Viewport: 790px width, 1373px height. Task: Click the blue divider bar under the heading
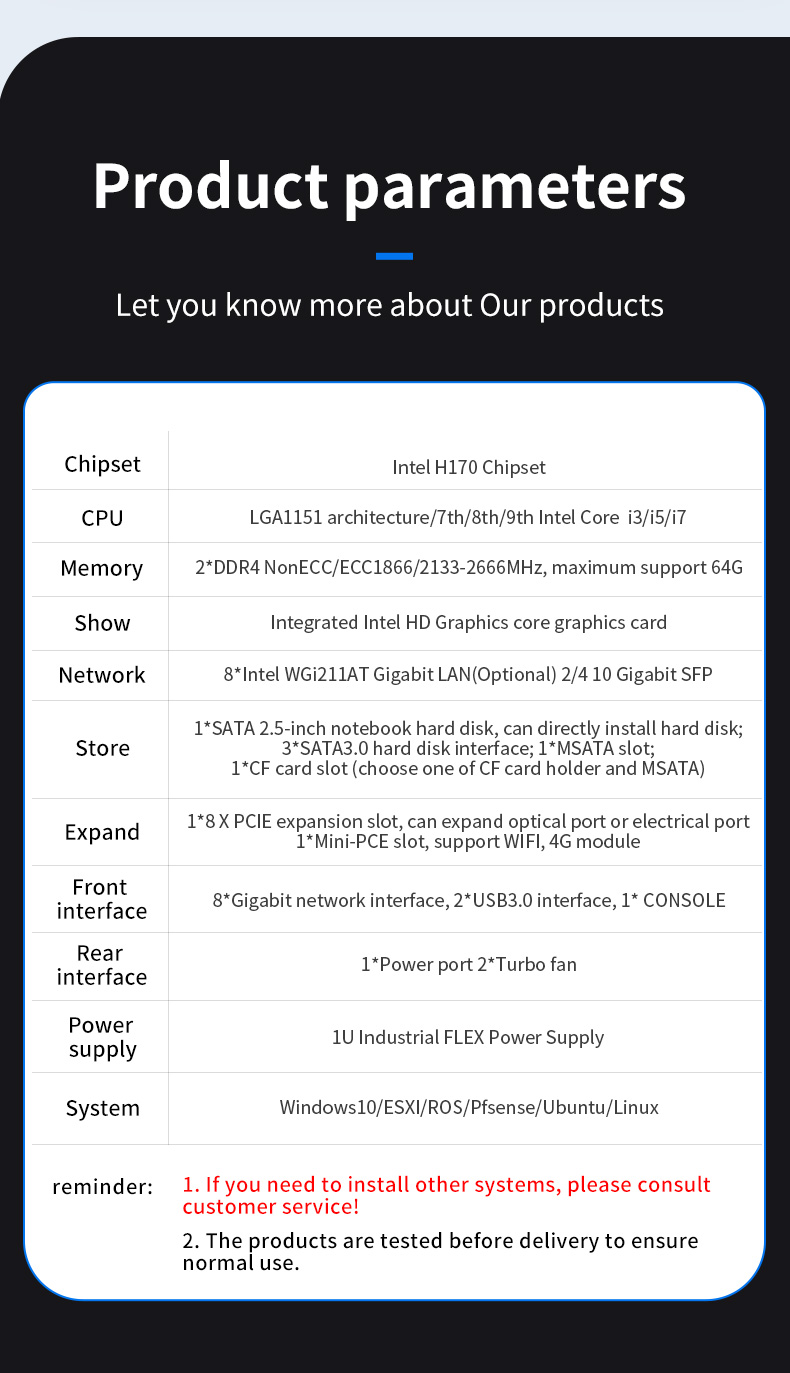coord(394,256)
